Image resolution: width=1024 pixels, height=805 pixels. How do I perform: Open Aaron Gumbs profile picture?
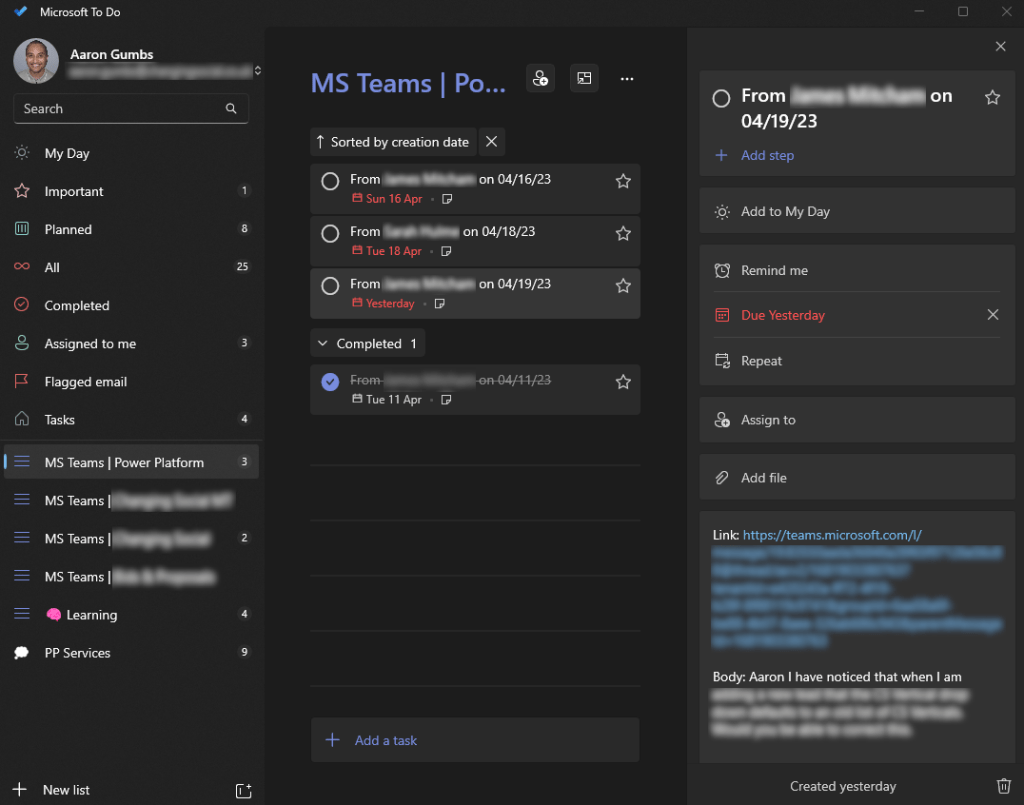click(x=36, y=61)
